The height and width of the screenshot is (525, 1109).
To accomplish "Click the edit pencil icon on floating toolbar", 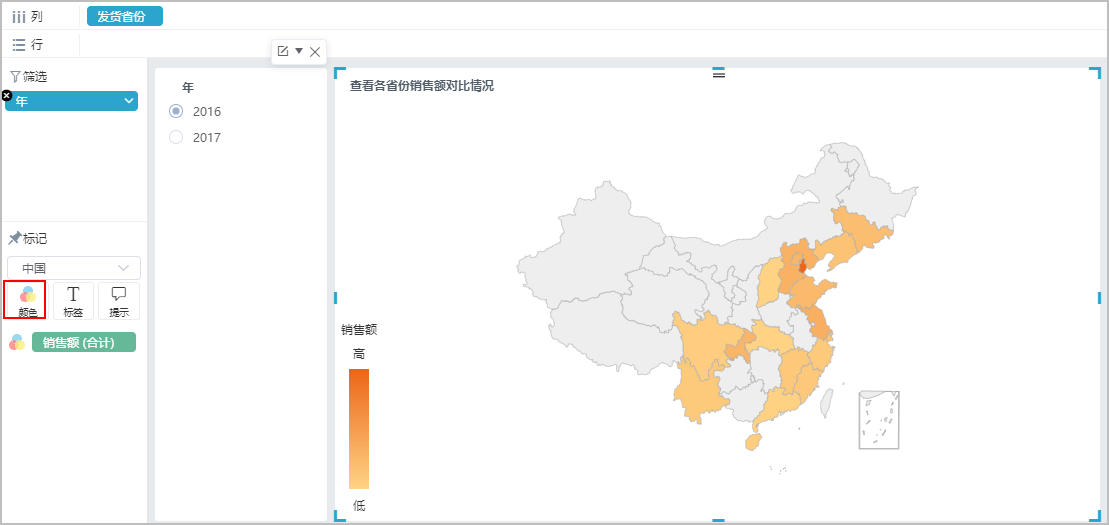I will coord(283,51).
